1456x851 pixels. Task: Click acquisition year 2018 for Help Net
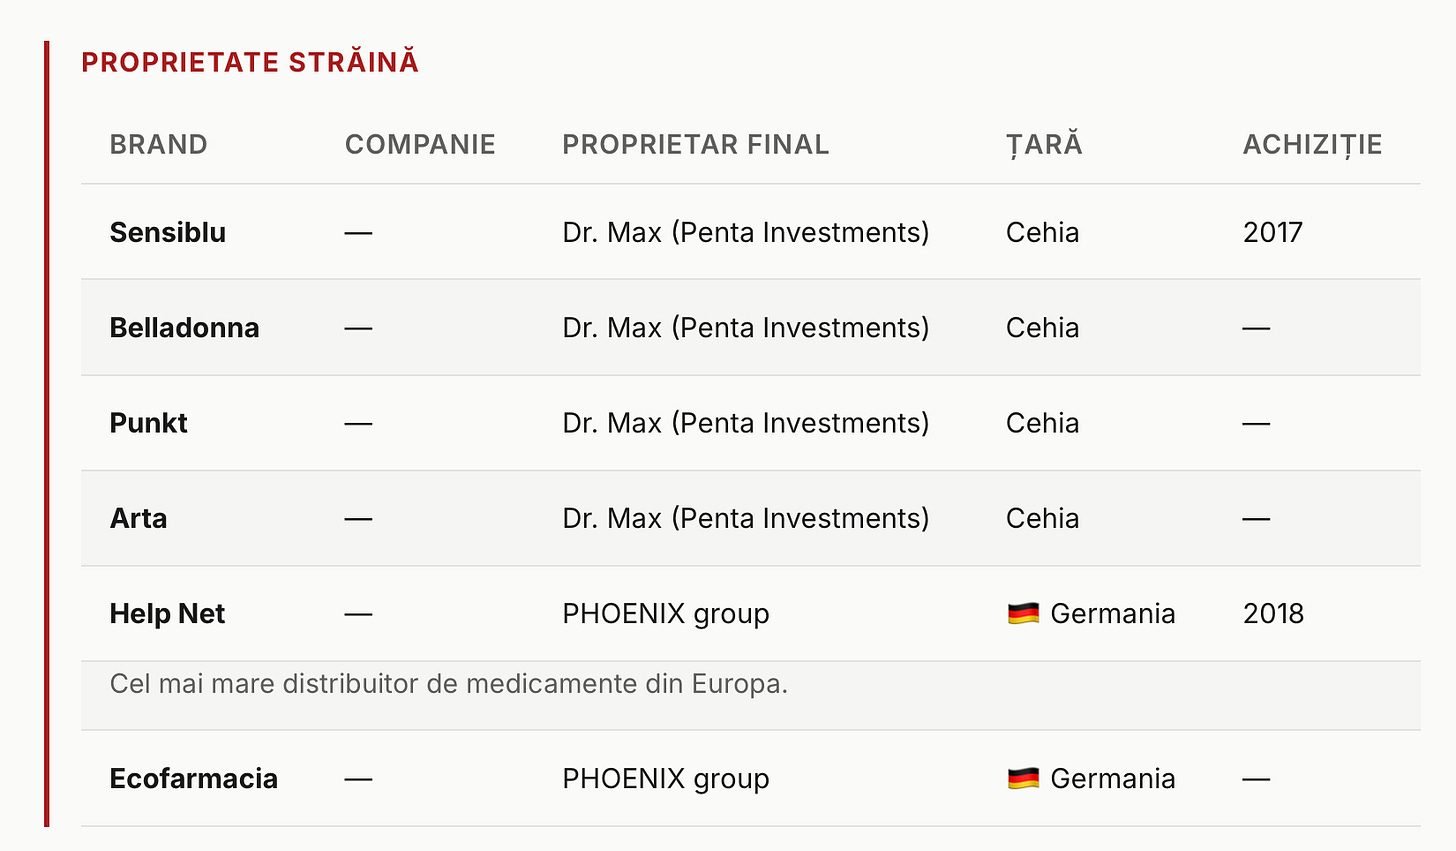(1273, 613)
